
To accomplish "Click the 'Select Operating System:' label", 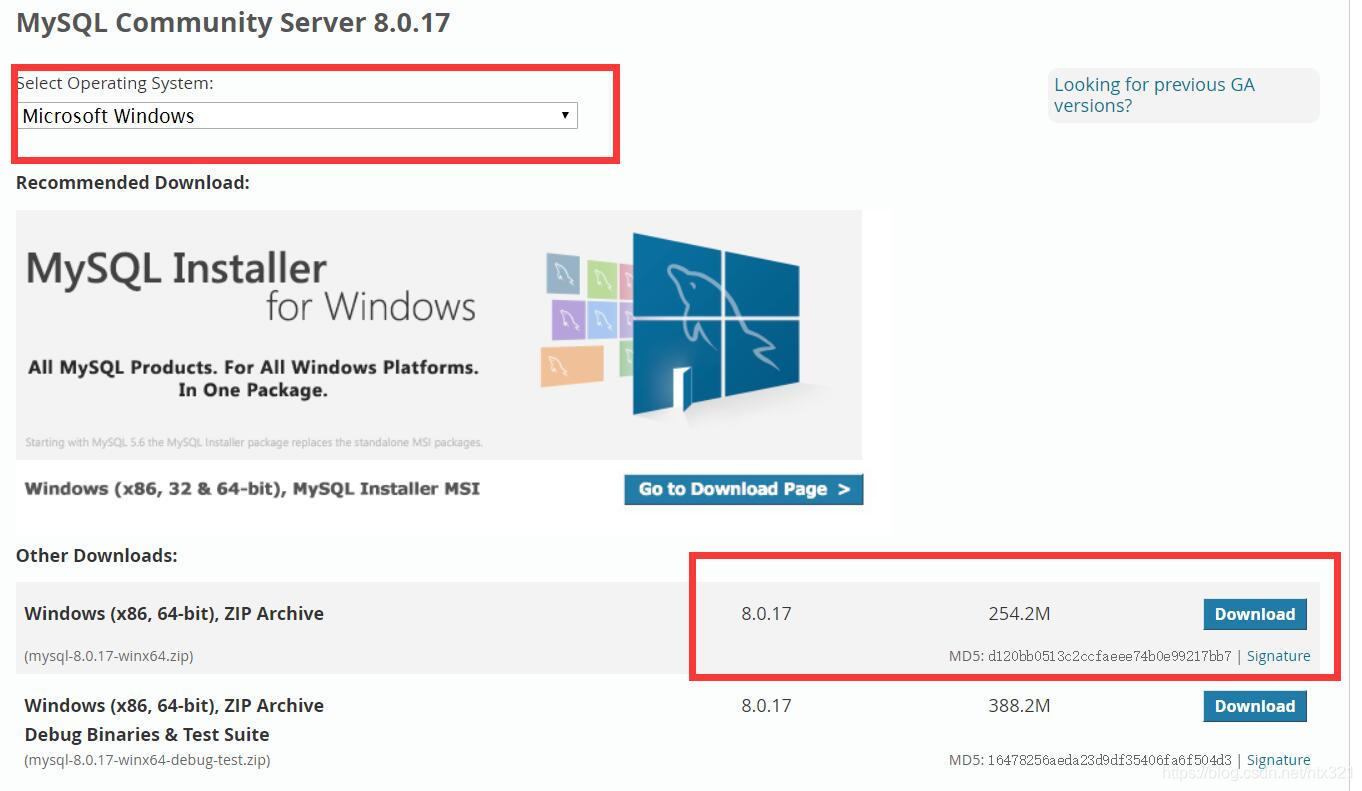I will [x=115, y=83].
